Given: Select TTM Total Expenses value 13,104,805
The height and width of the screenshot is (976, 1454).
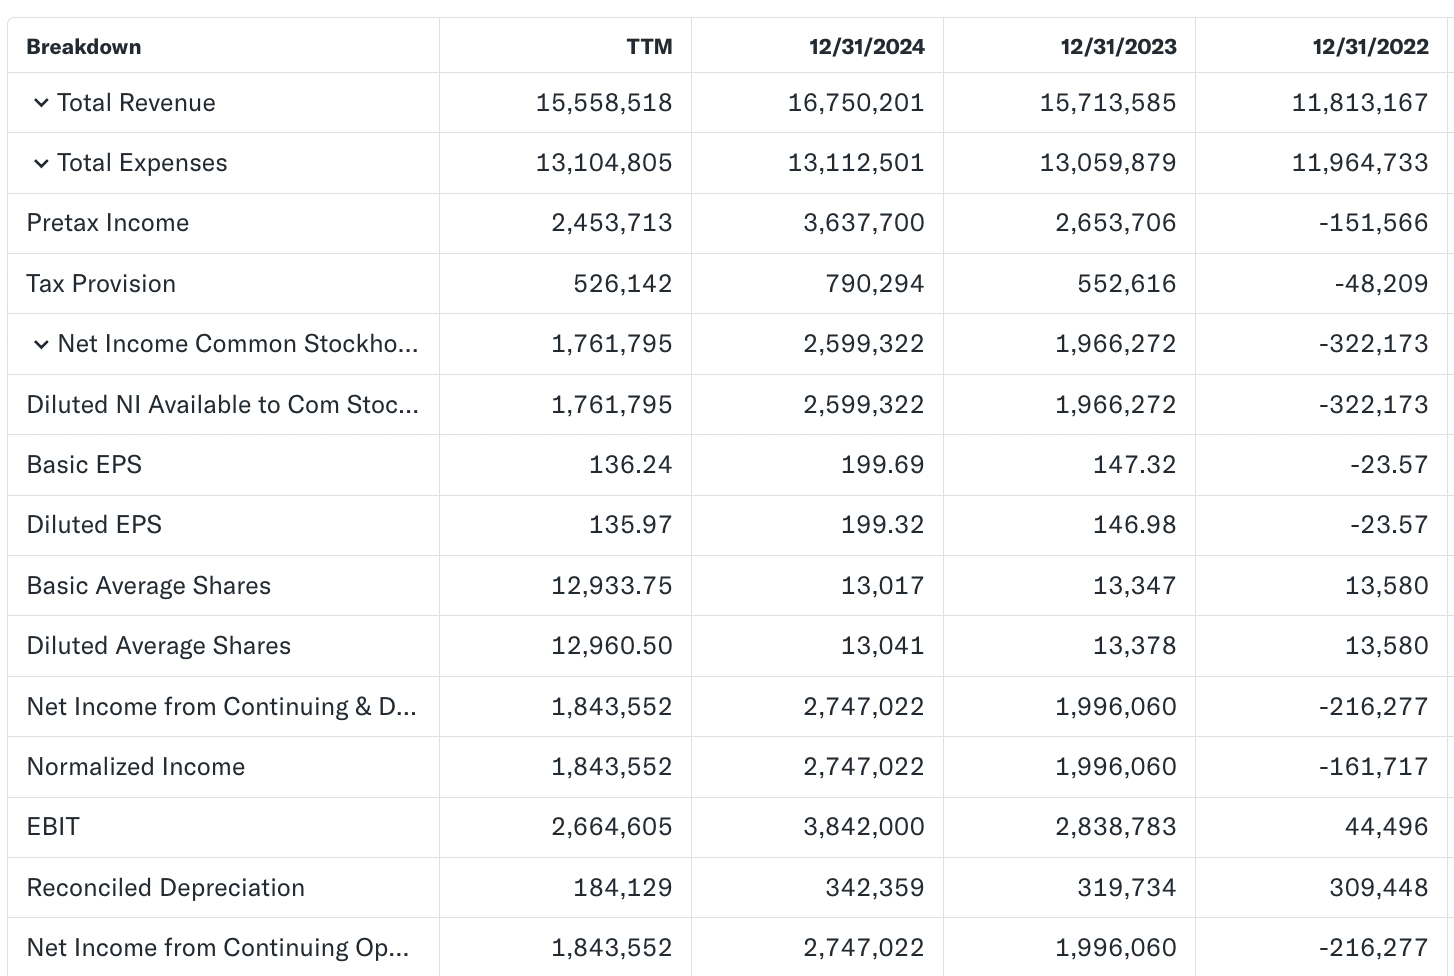Looking at the screenshot, I should [x=604, y=163].
